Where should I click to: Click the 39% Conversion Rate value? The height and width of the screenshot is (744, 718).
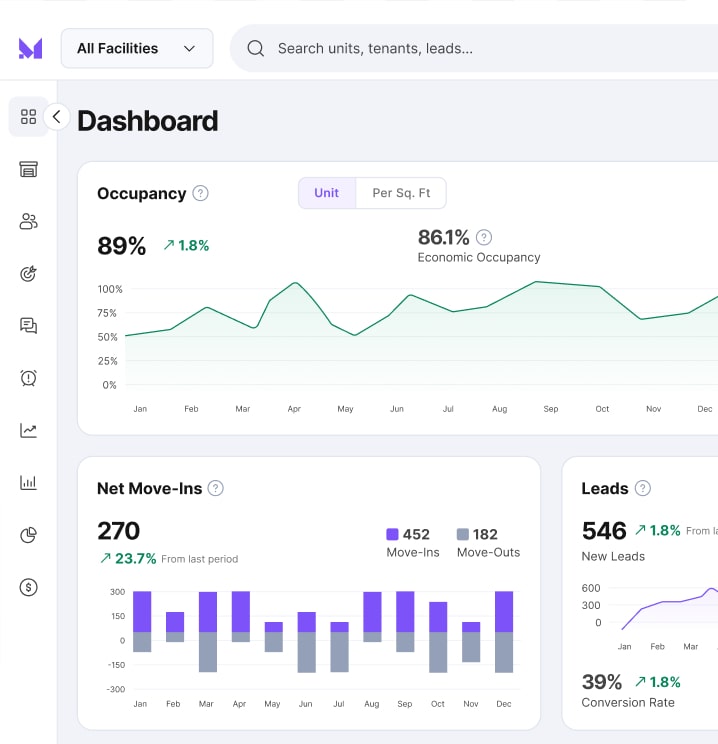click(602, 682)
